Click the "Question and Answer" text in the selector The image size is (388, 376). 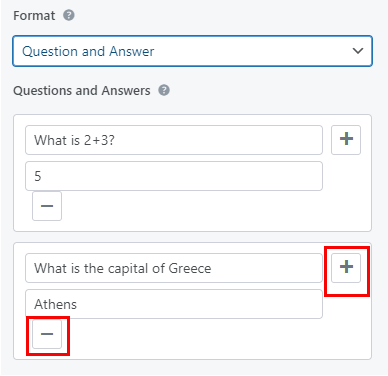[88, 51]
